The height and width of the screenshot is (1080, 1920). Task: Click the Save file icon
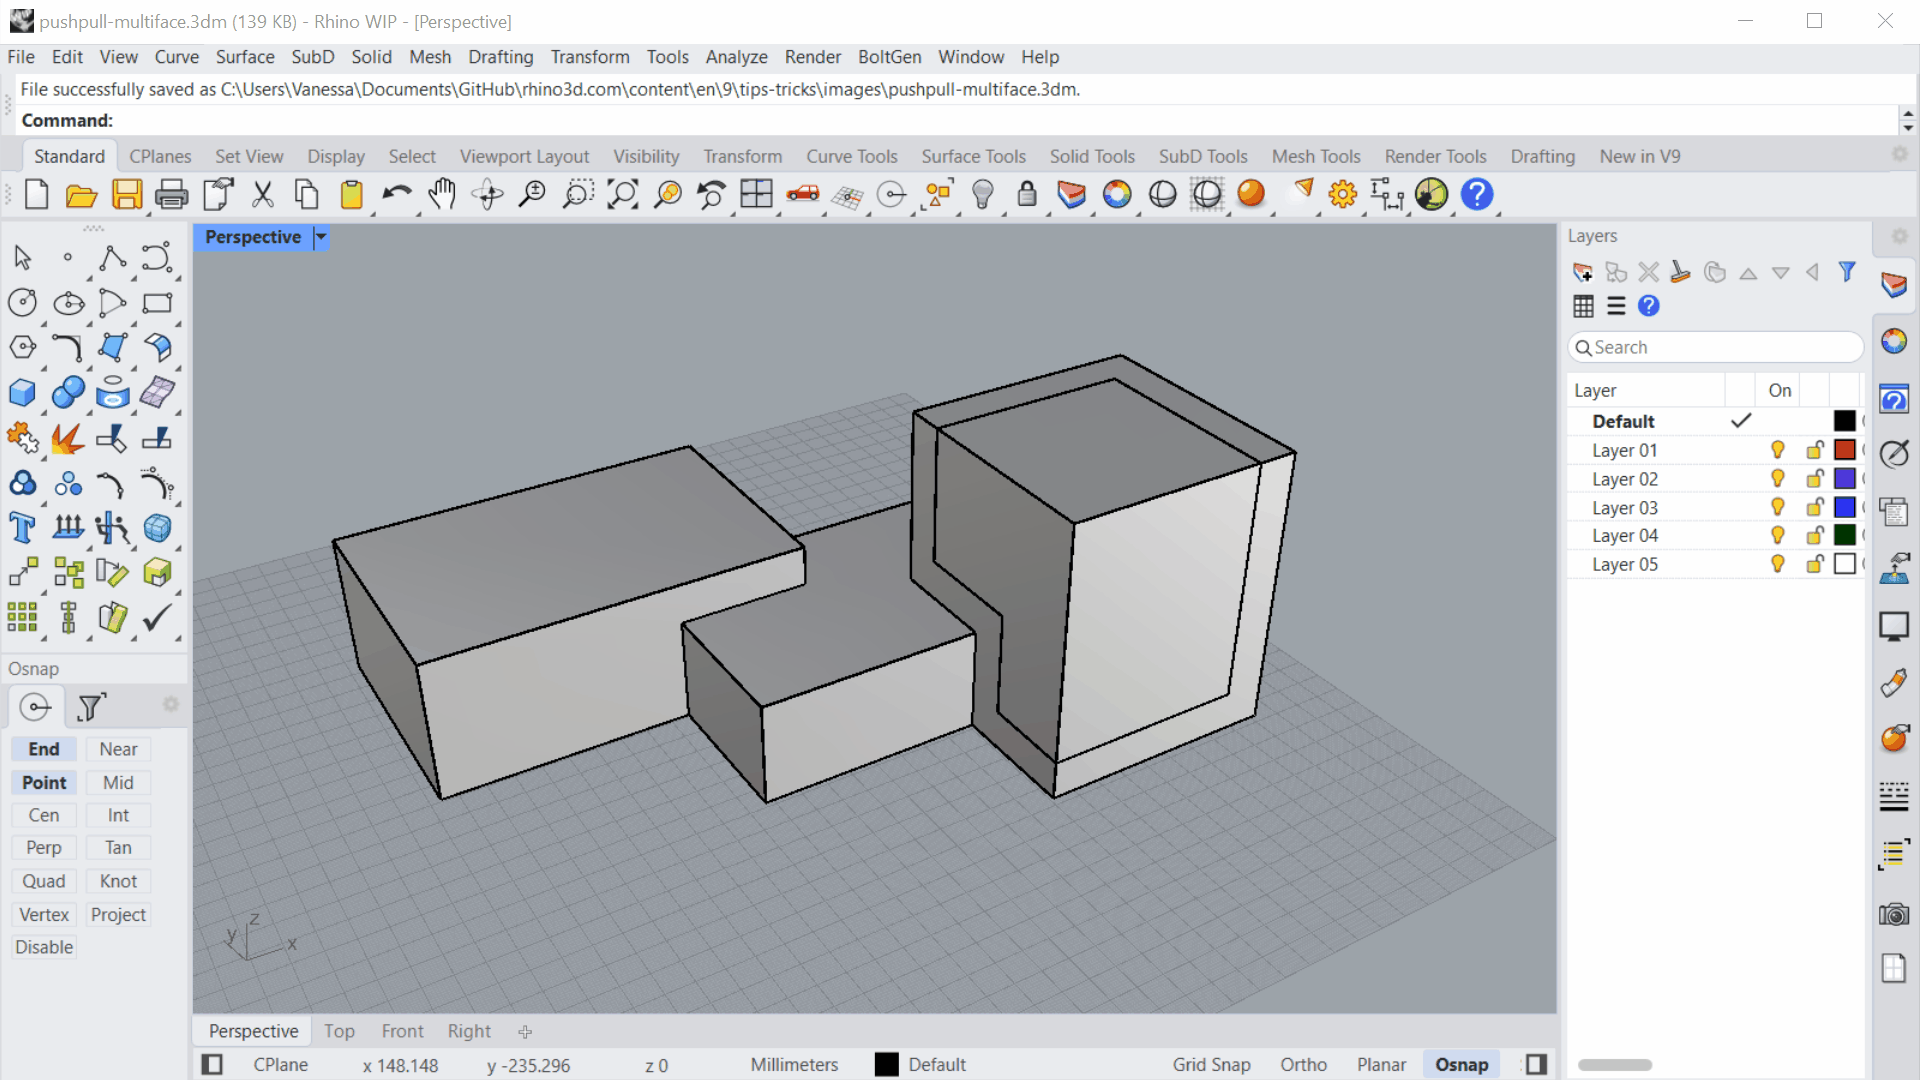(127, 194)
